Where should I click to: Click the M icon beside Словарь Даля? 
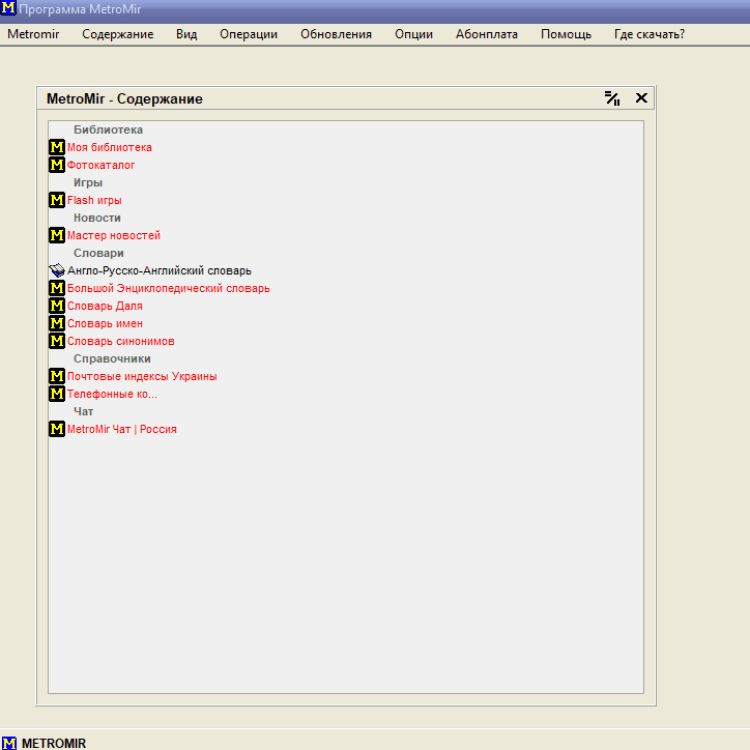[57, 306]
